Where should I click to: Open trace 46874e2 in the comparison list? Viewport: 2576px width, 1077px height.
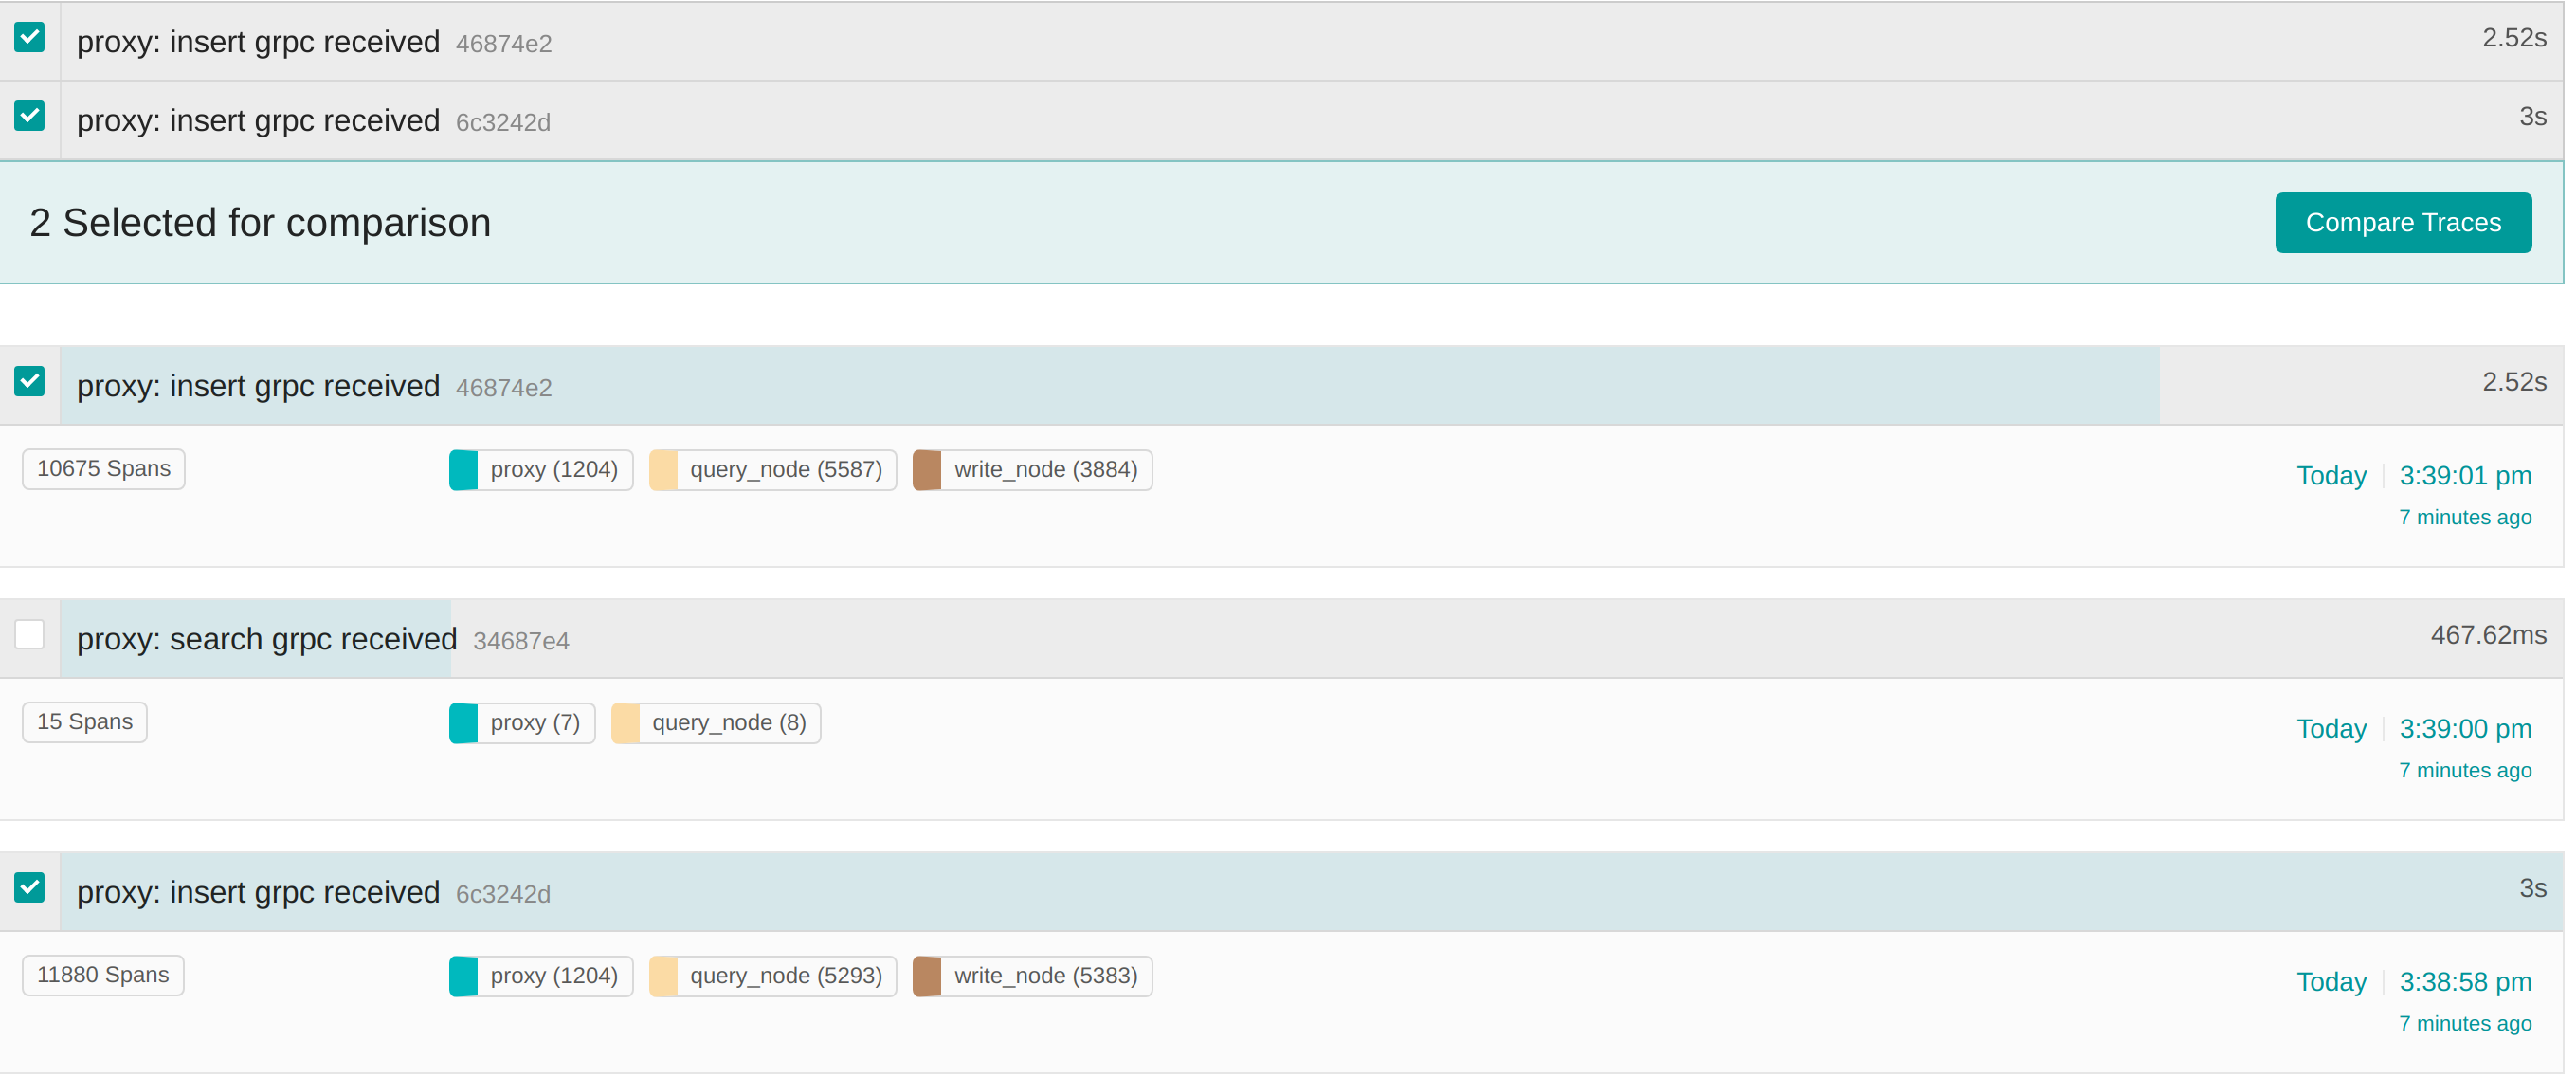pyautogui.click(x=1312, y=41)
